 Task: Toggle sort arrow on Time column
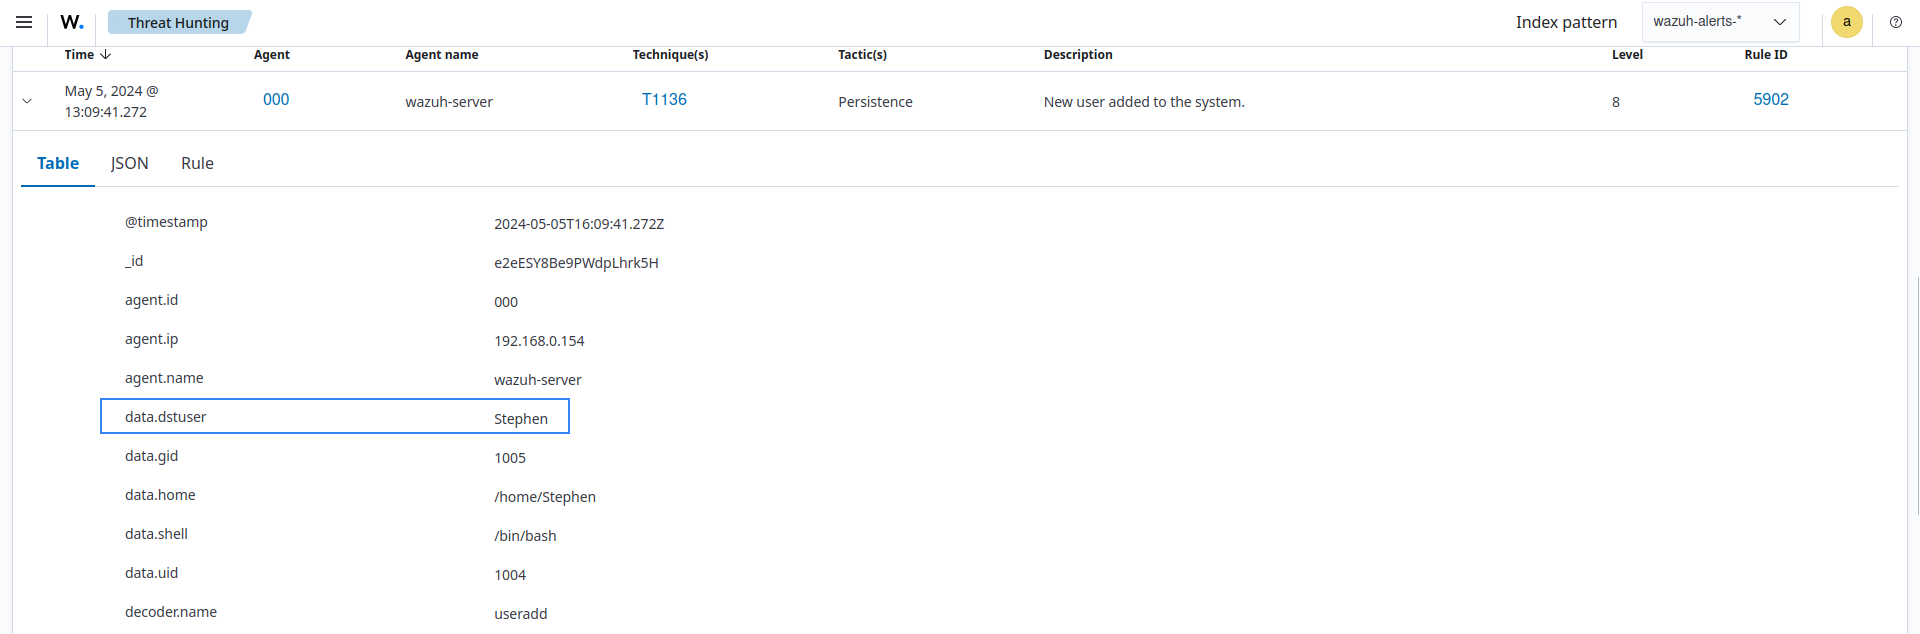coord(106,55)
